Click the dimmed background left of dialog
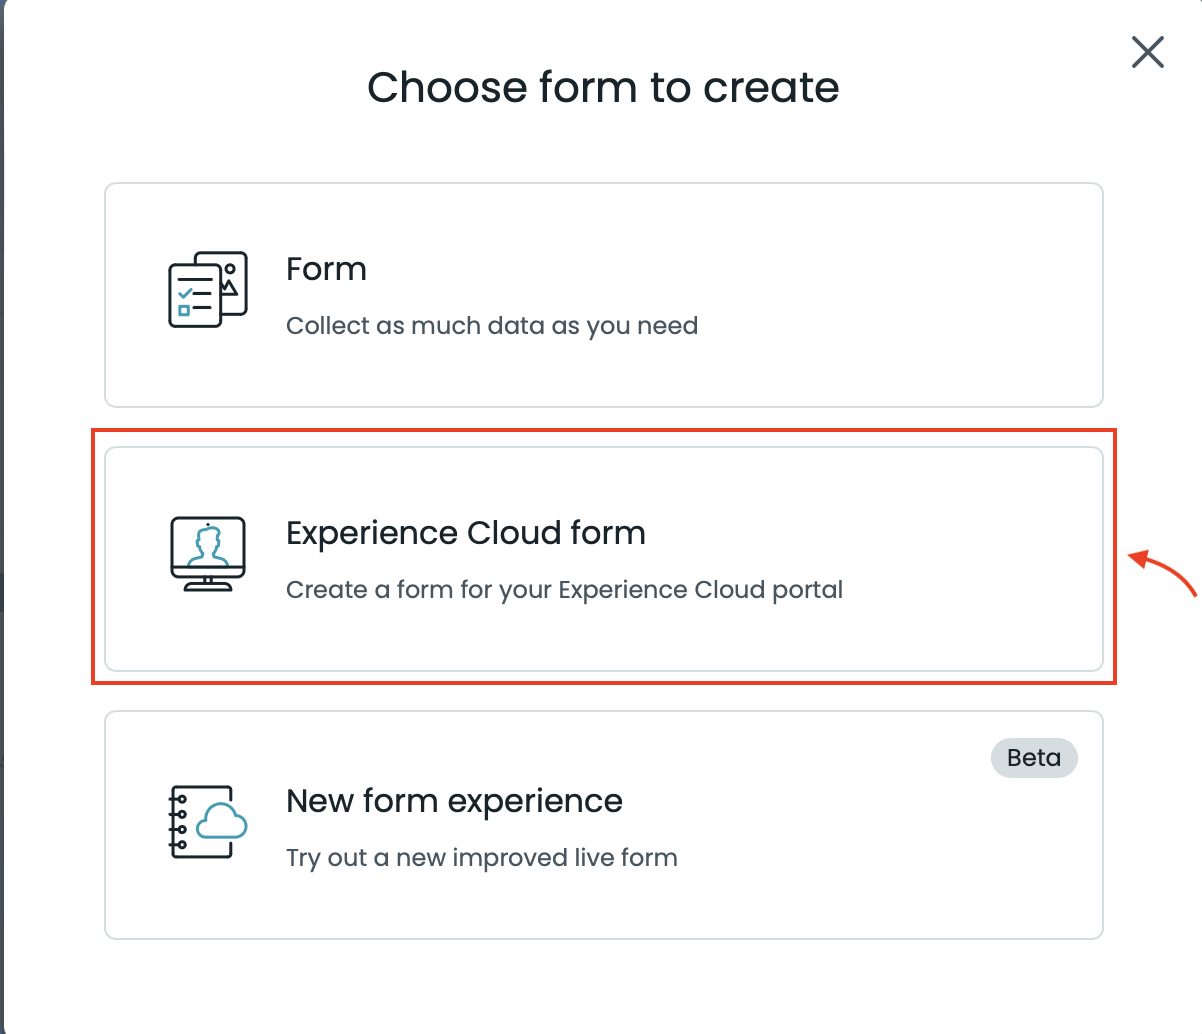 1,500
